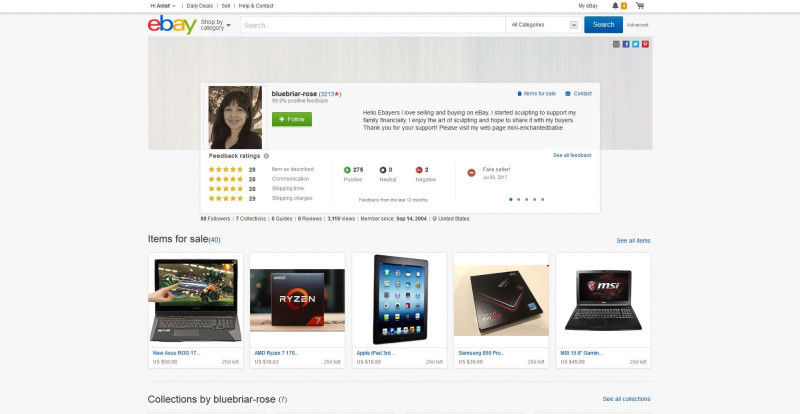This screenshot has height=414, width=800.
Task: Click the green Positive feedback icon
Action: click(347, 170)
